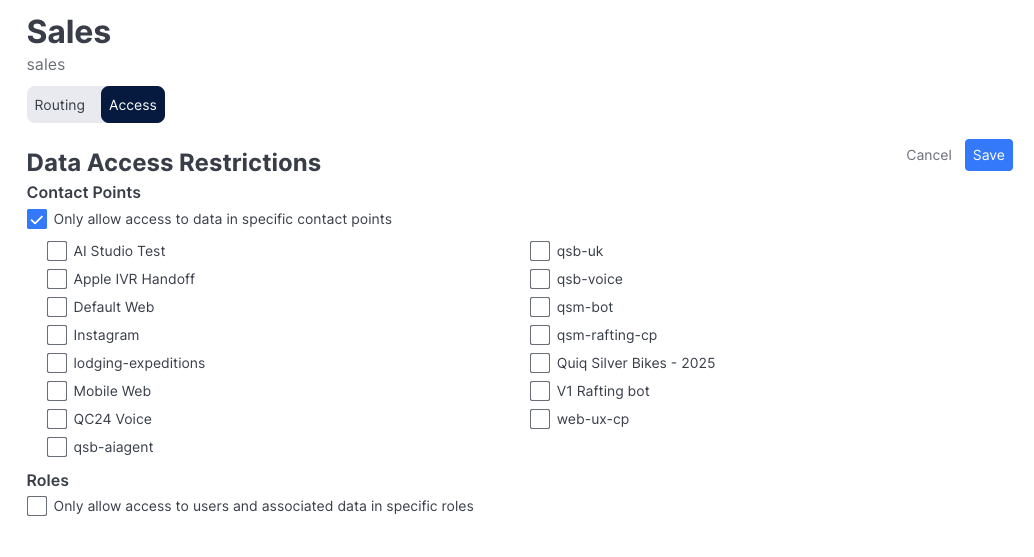Check the Mobile Web checkbox

point(57,391)
